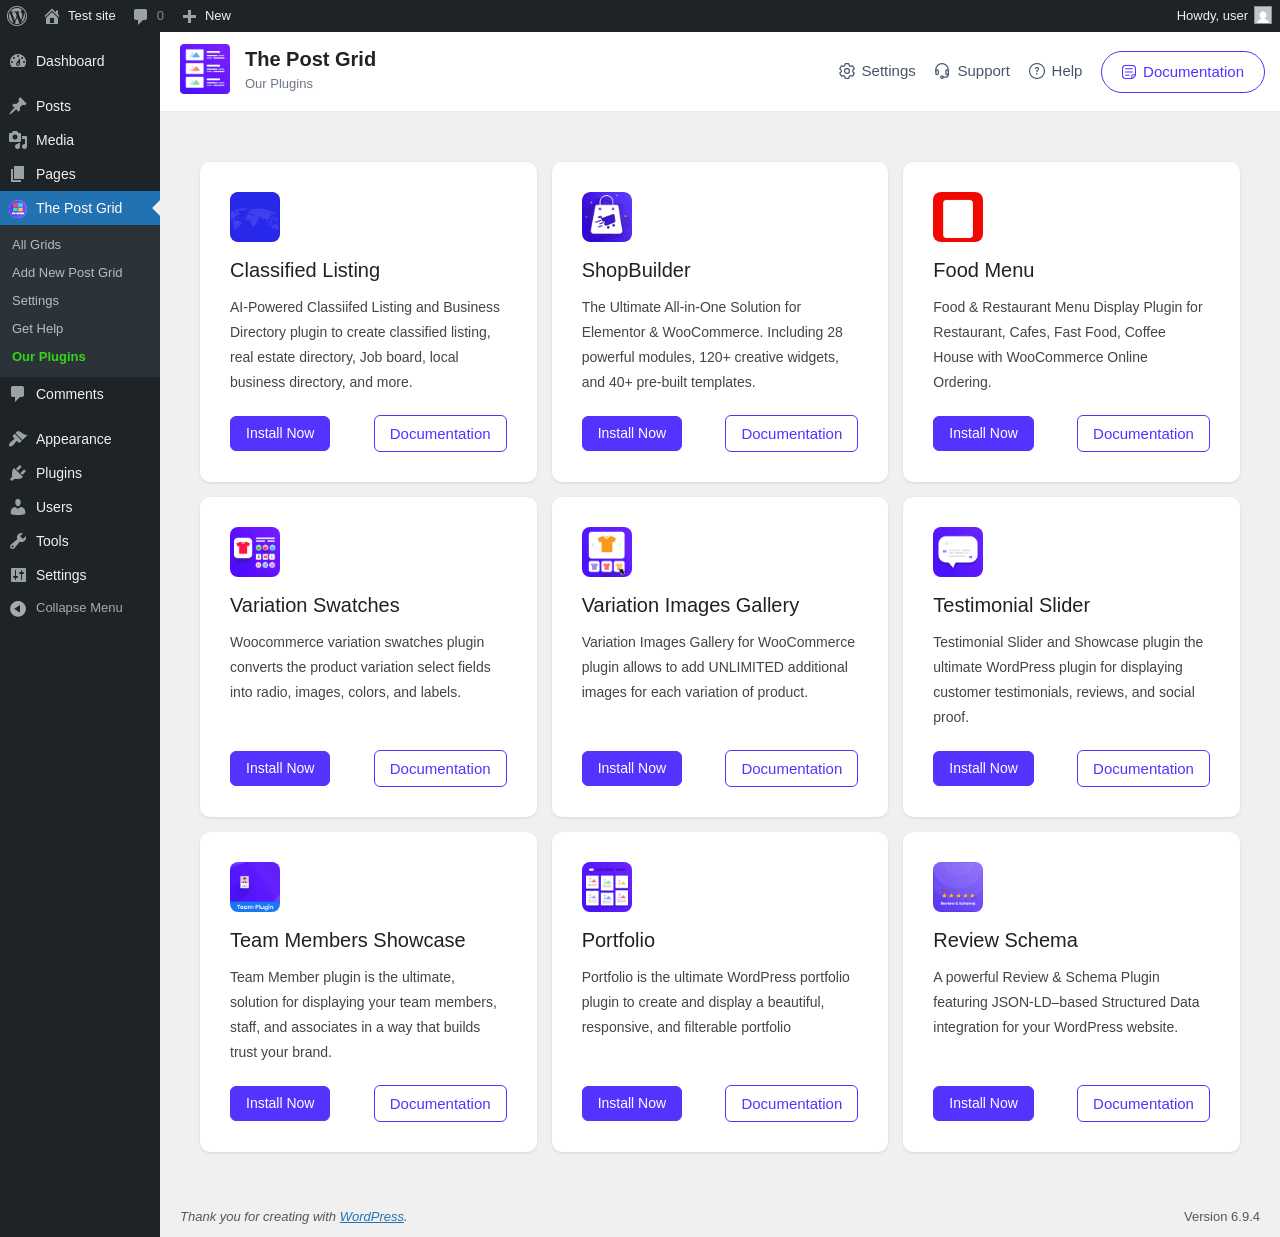Click the Testimonial Slider chat bubble icon

pos(958,552)
